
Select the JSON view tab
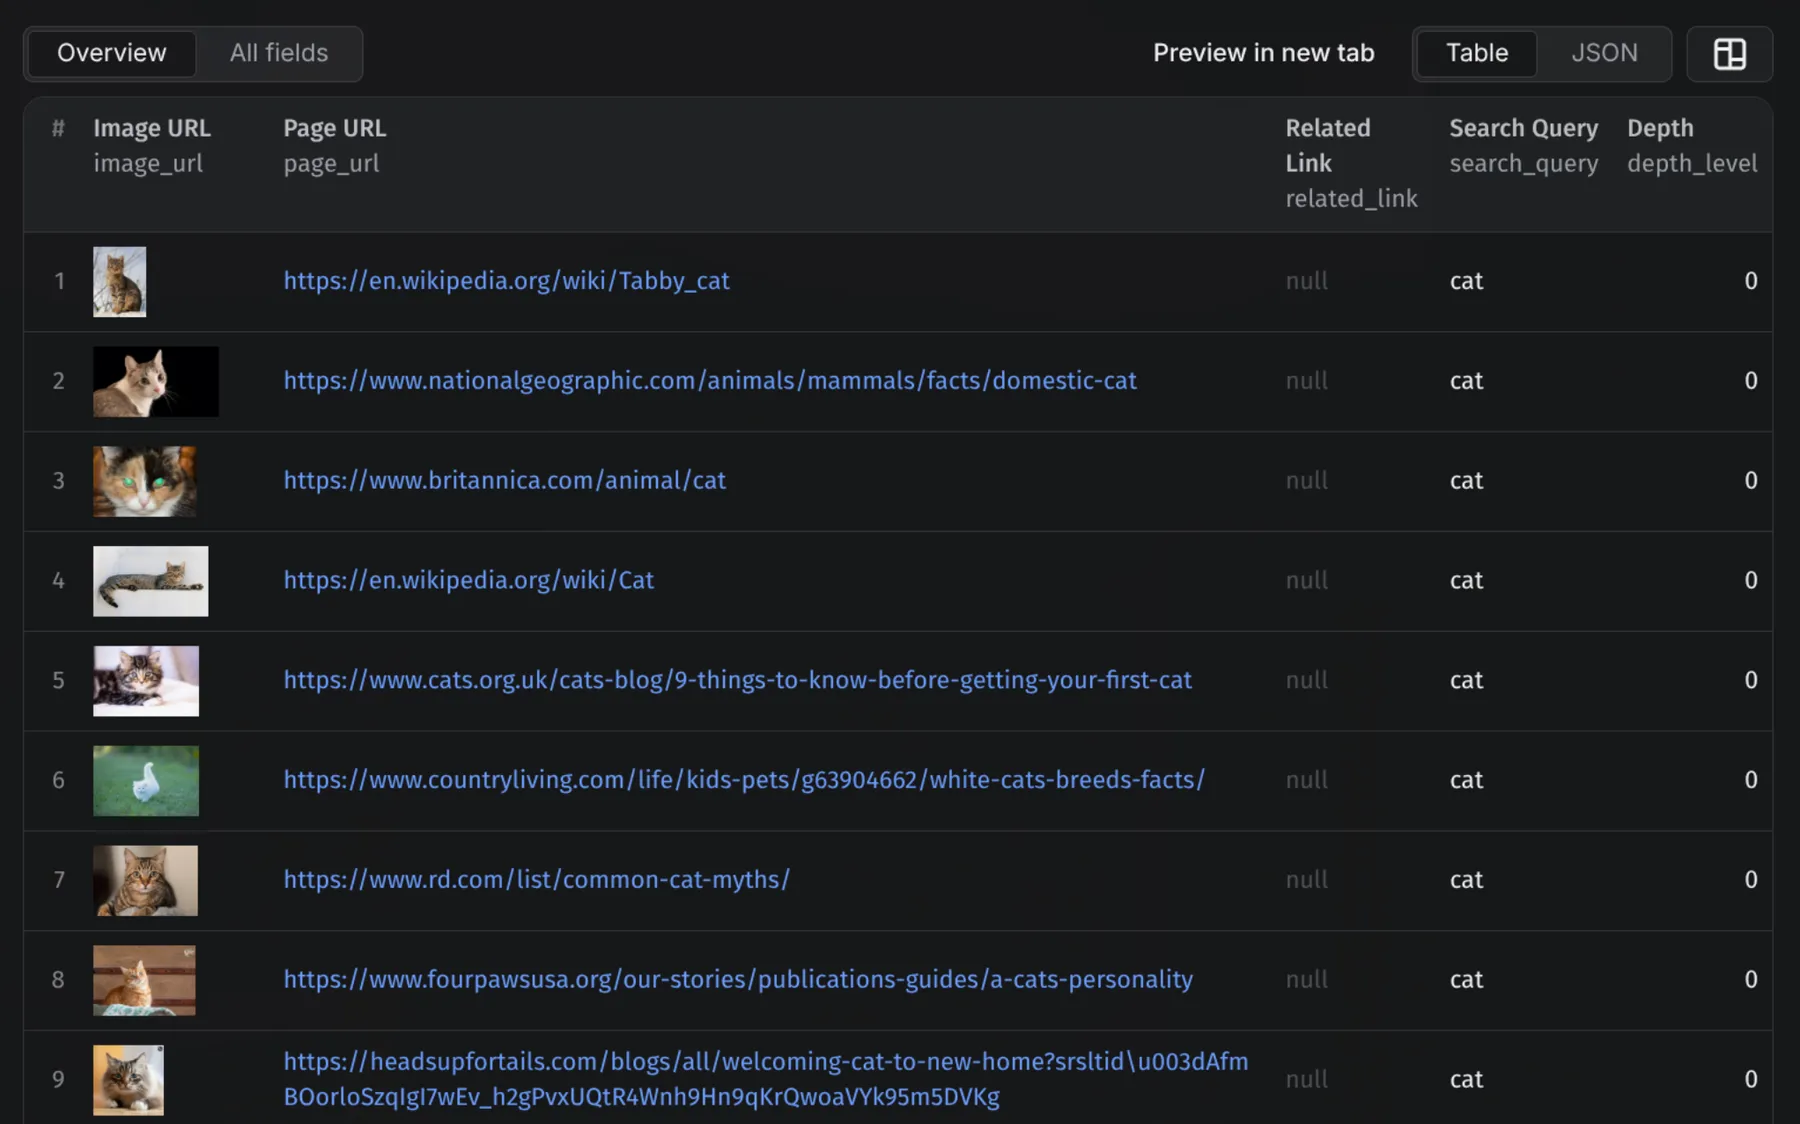pos(1604,53)
